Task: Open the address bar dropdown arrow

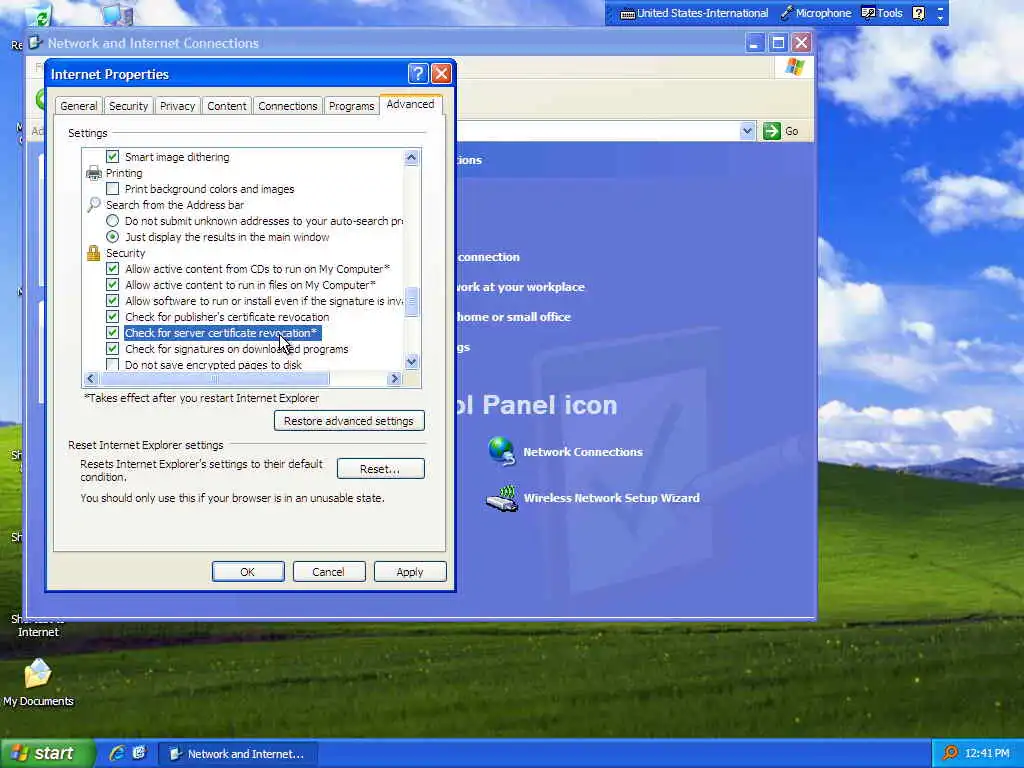Action: click(747, 131)
